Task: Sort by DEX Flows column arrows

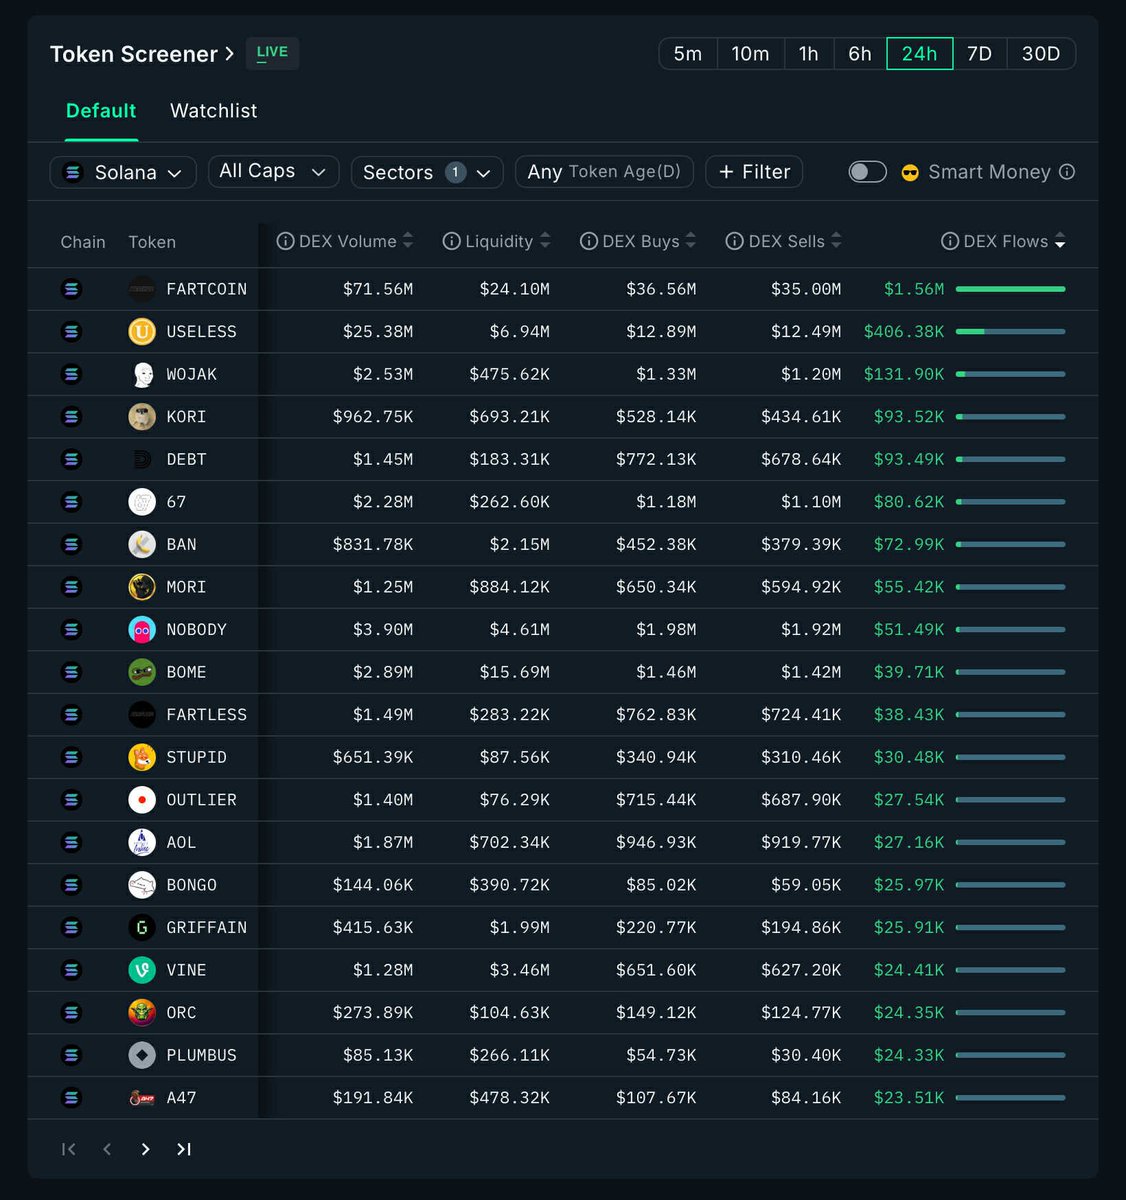Action: pos(1060,241)
